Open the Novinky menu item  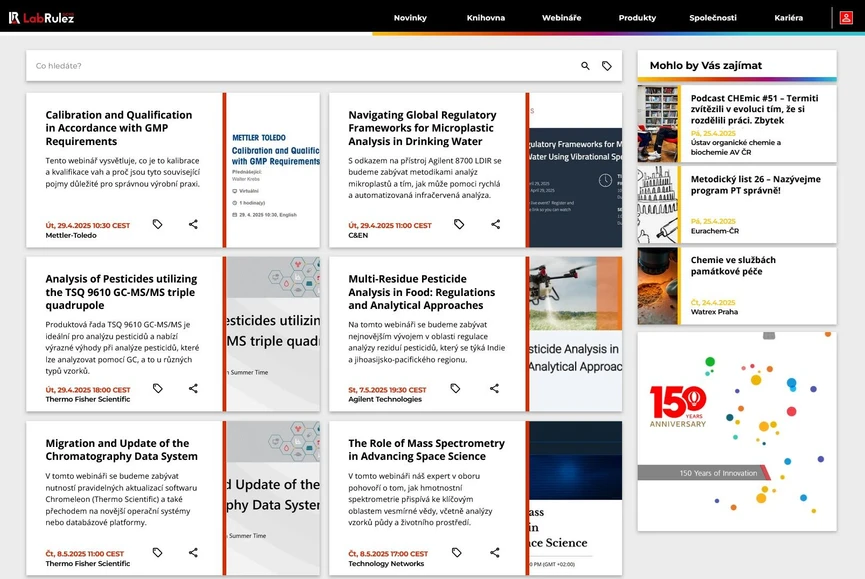coord(410,18)
